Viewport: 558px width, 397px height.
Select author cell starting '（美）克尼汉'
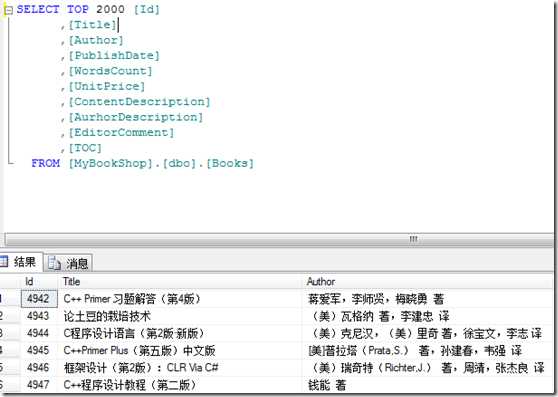pyautogui.click(x=426, y=333)
